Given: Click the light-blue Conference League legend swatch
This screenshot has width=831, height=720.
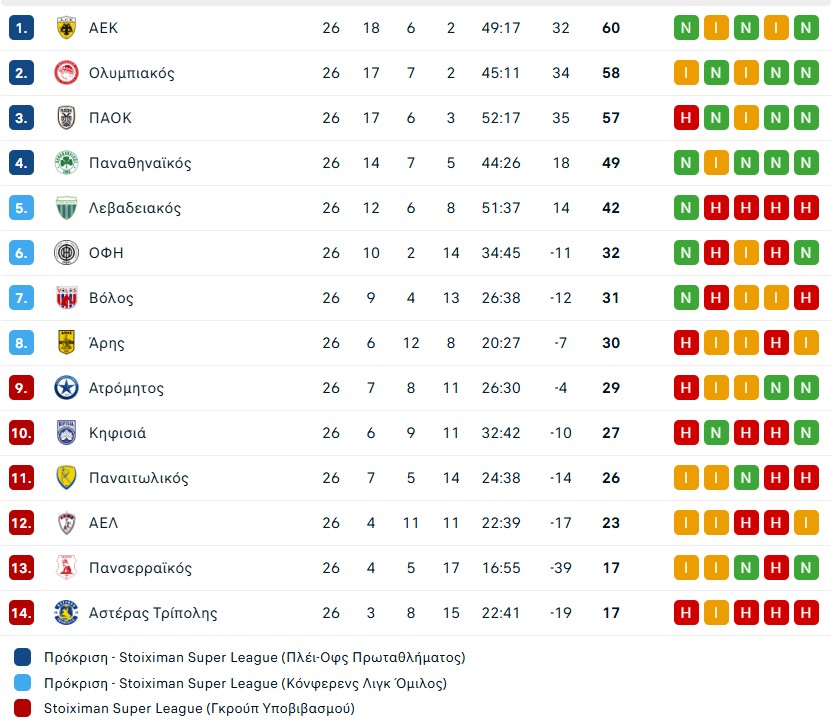Looking at the screenshot, I should [x=22, y=683].
